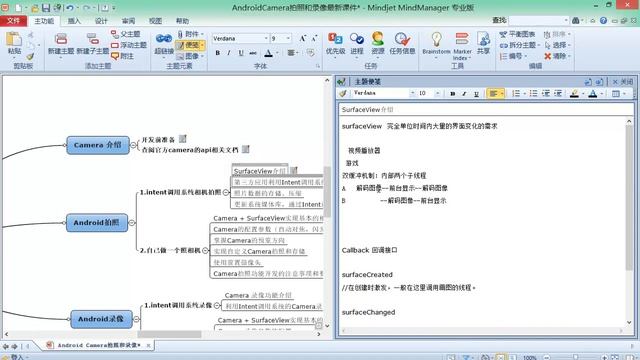Add a Callout (附注) to the topic
Image resolution: width=640 pixels, height=360 pixels.
point(122,56)
